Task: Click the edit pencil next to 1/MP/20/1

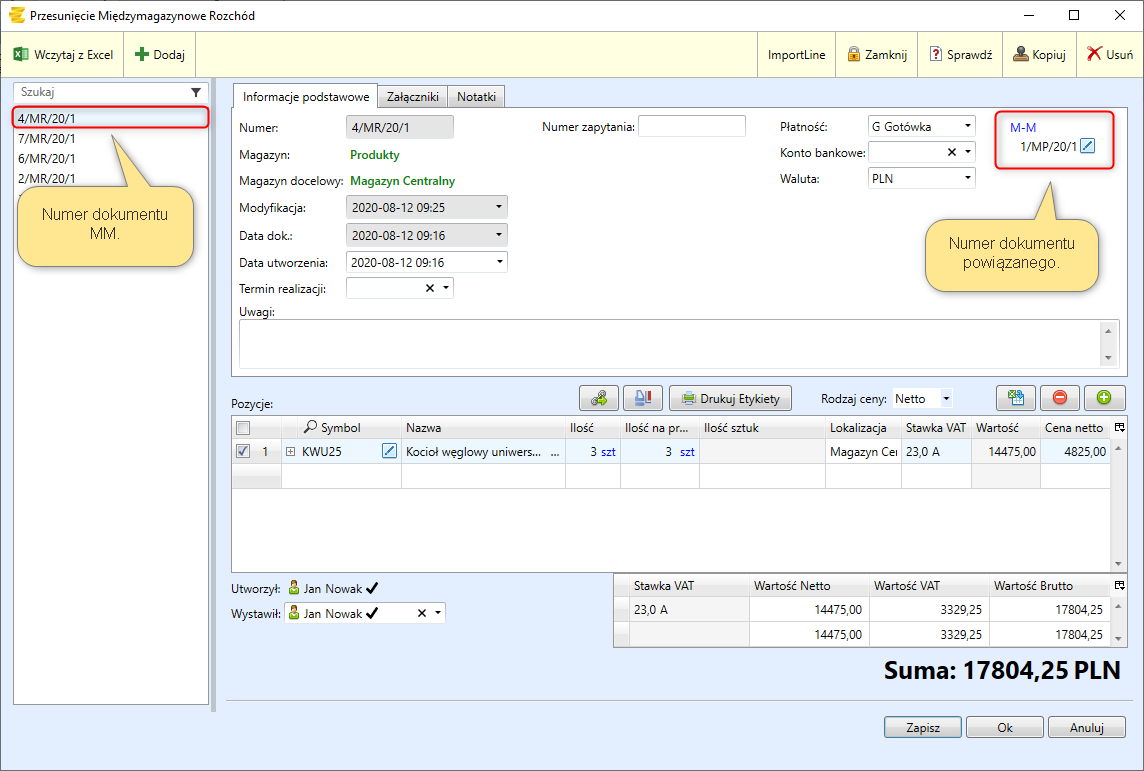Action: [1088, 147]
